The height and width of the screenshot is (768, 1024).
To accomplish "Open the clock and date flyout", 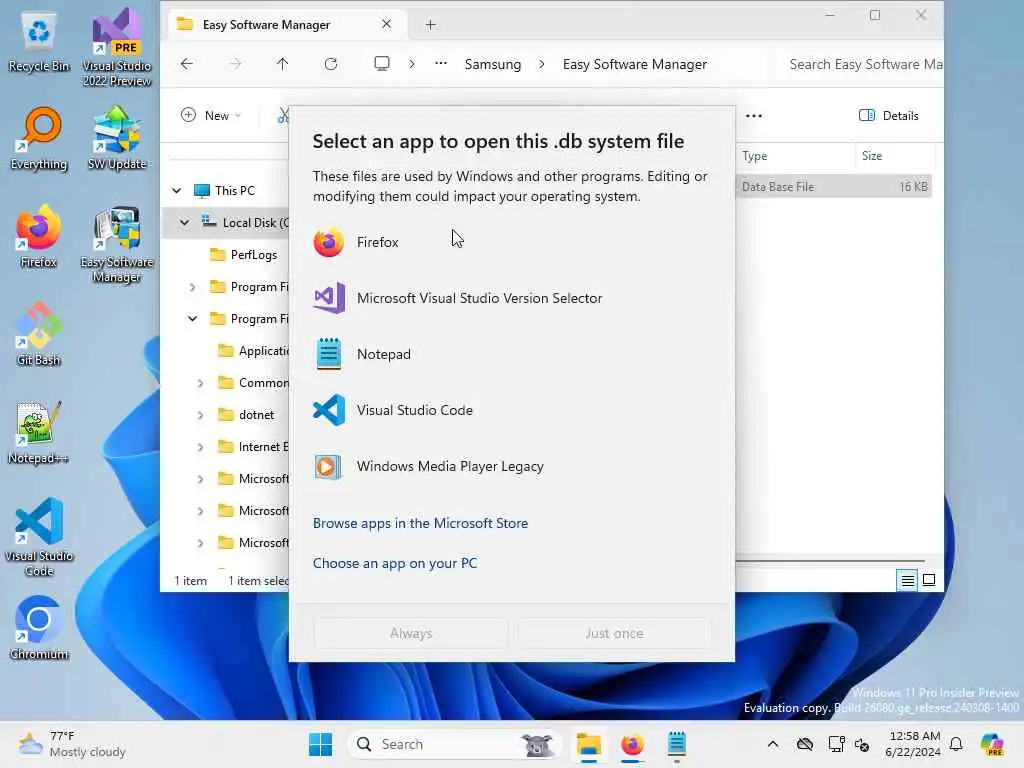I will (913, 744).
